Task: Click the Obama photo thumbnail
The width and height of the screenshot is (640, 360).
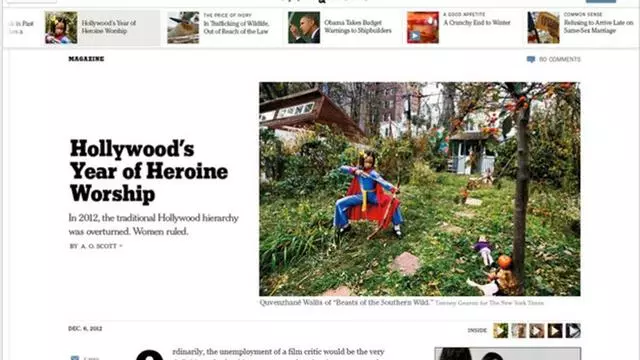Action: [x=304, y=27]
